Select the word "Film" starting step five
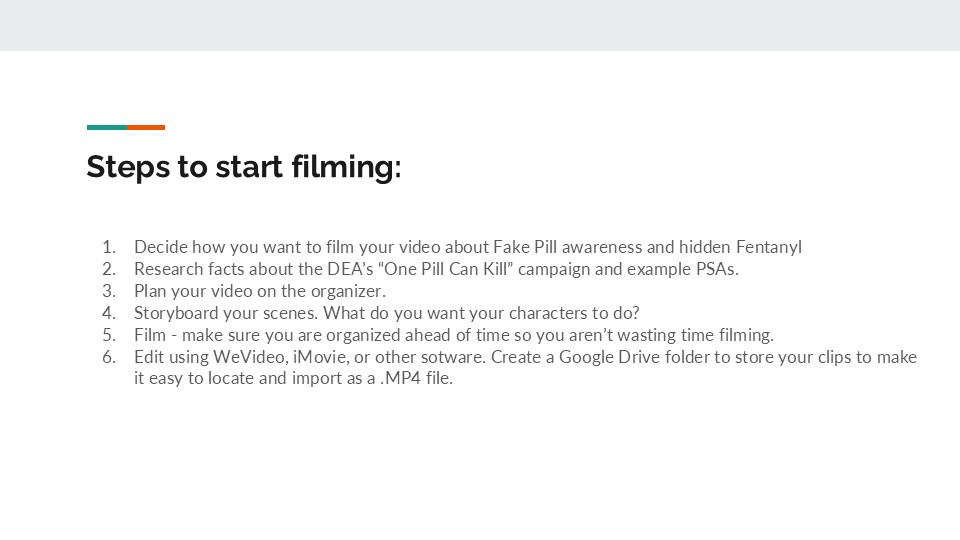The width and height of the screenshot is (960, 540). pos(150,335)
